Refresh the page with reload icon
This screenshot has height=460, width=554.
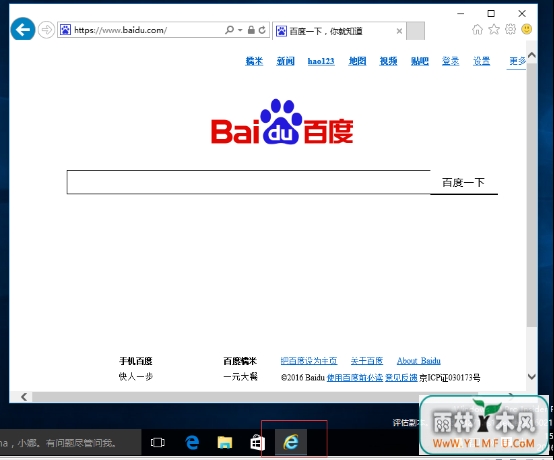[262, 30]
